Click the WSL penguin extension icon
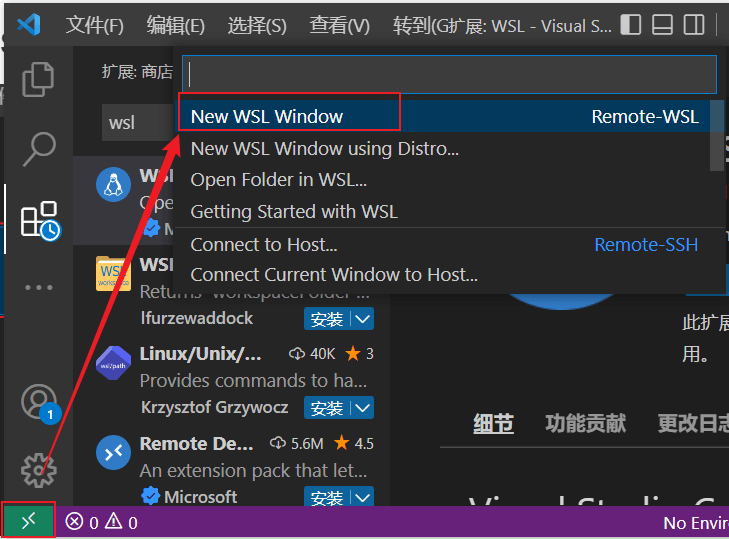This screenshot has width=729, height=539. (113, 184)
